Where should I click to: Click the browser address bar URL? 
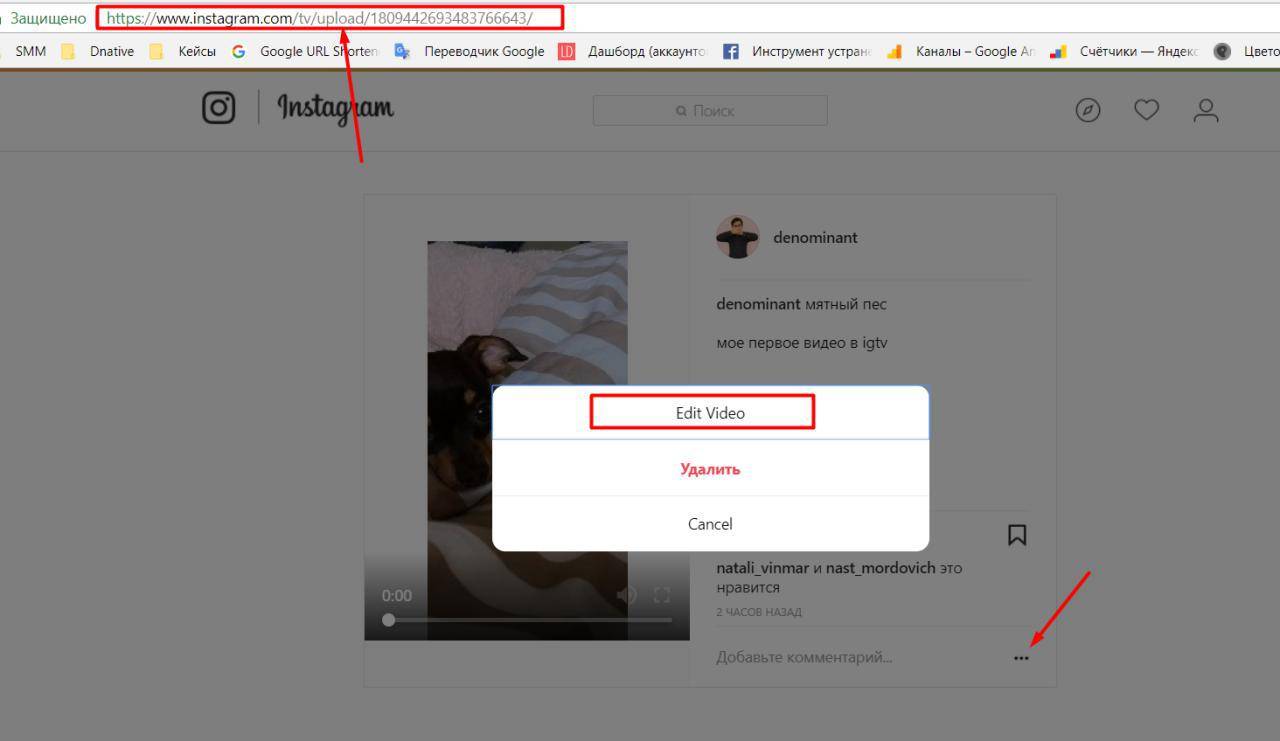tap(330, 18)
